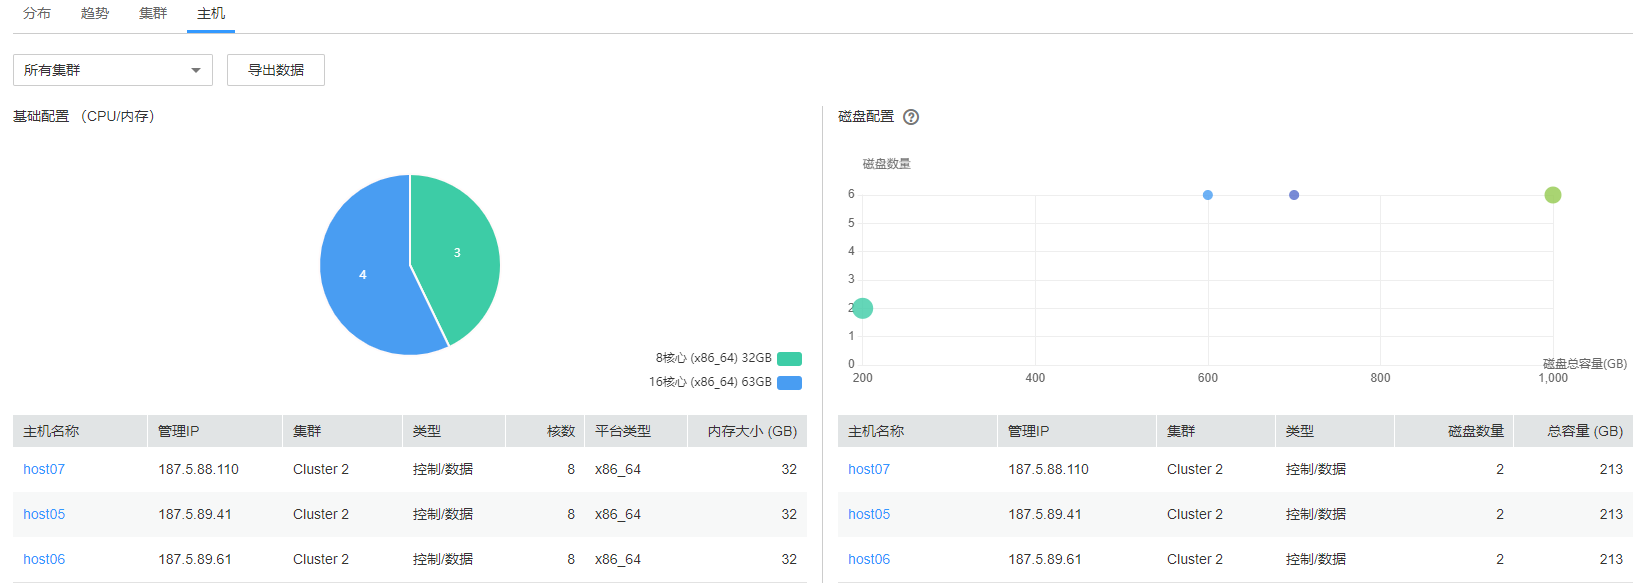Image resolution: width=1640 pixels, height=587 pixels.
Task: Open the 所有集群 cluster dropdown
Action: pos(112,70)
